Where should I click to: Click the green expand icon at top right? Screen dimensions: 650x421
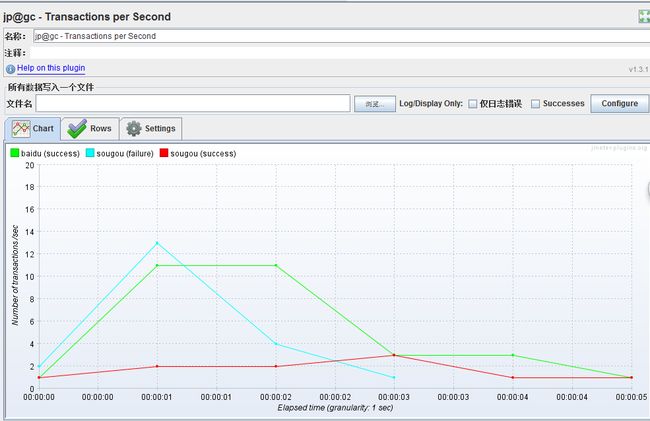644,17
